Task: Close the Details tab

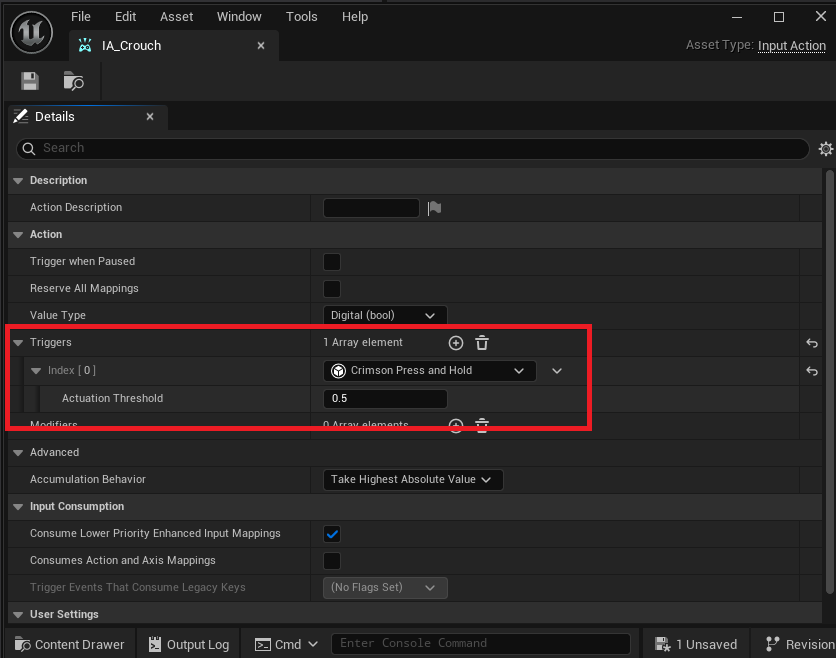Action: click(150, 117)
